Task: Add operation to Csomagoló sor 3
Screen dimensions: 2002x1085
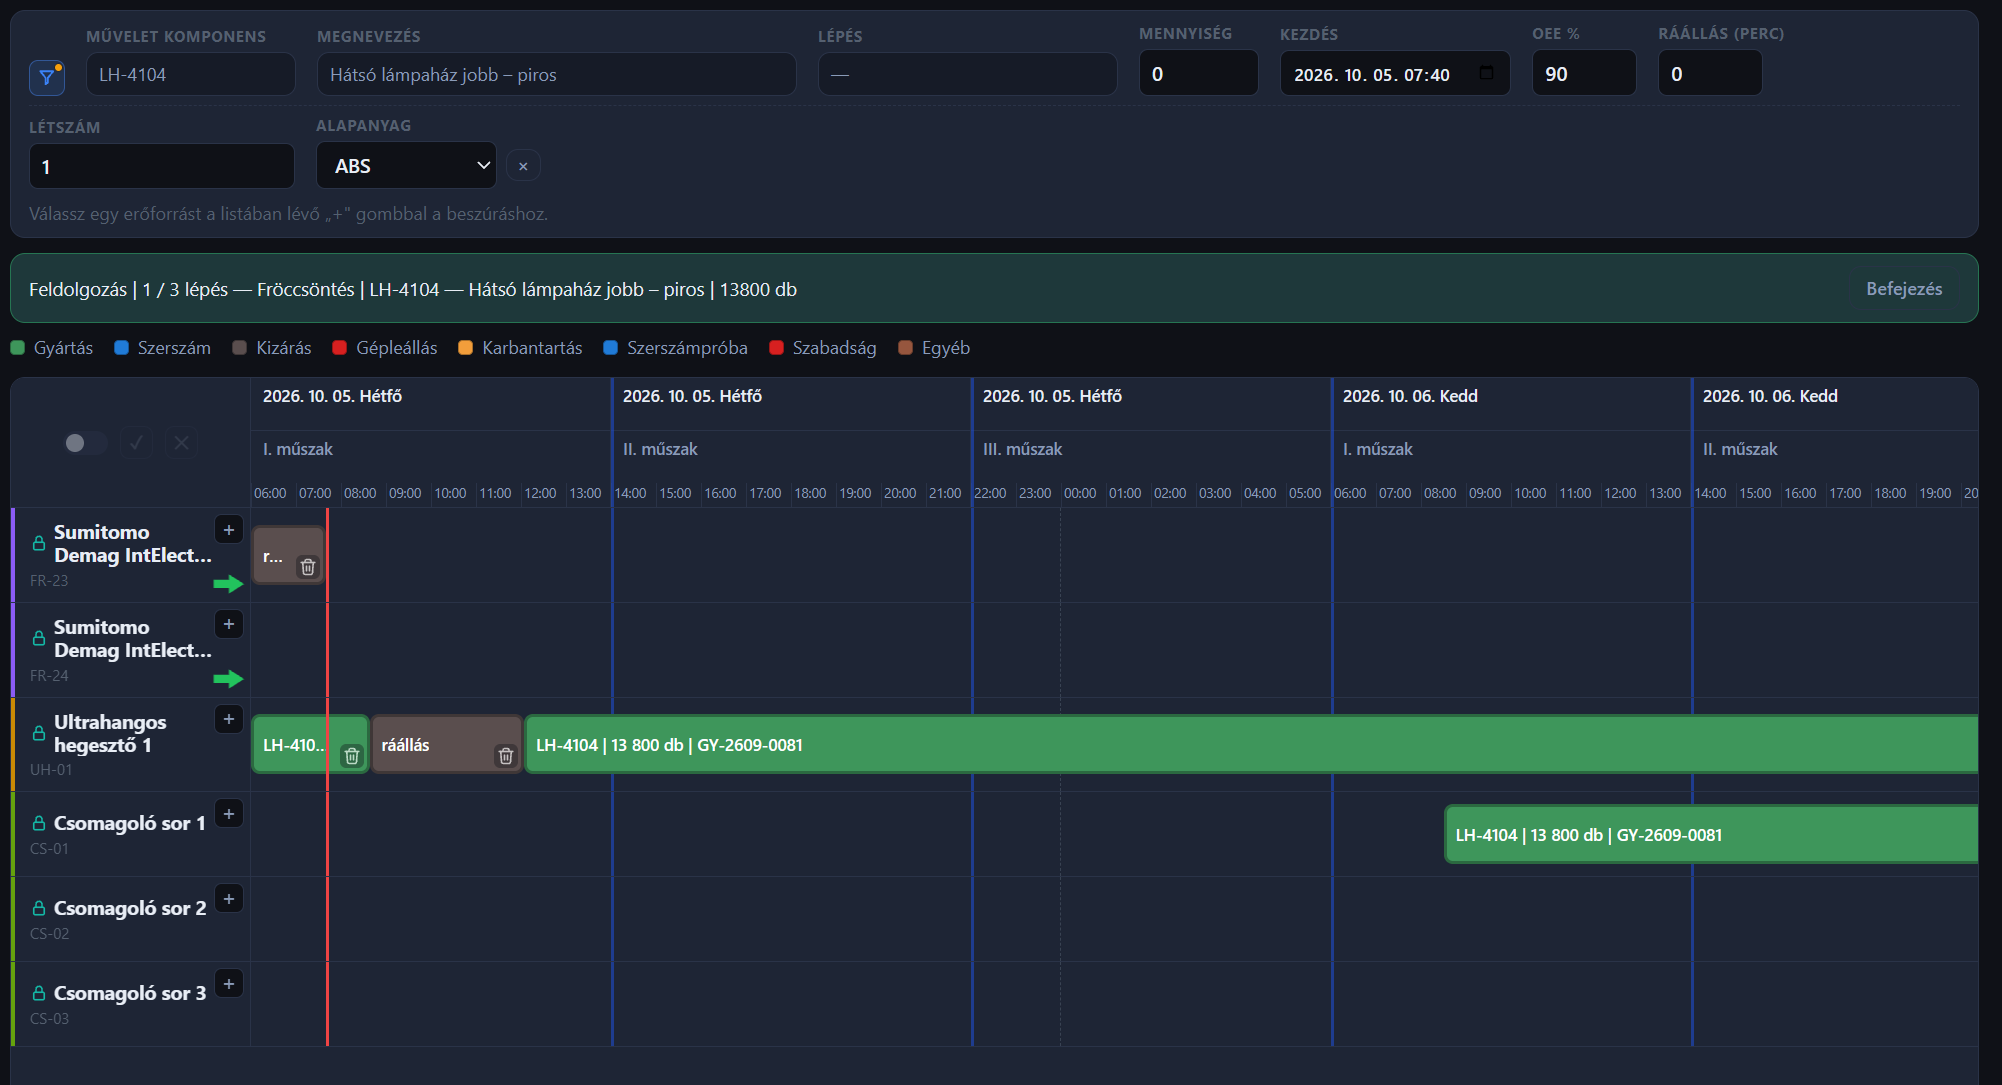Action: coord(229,985)
